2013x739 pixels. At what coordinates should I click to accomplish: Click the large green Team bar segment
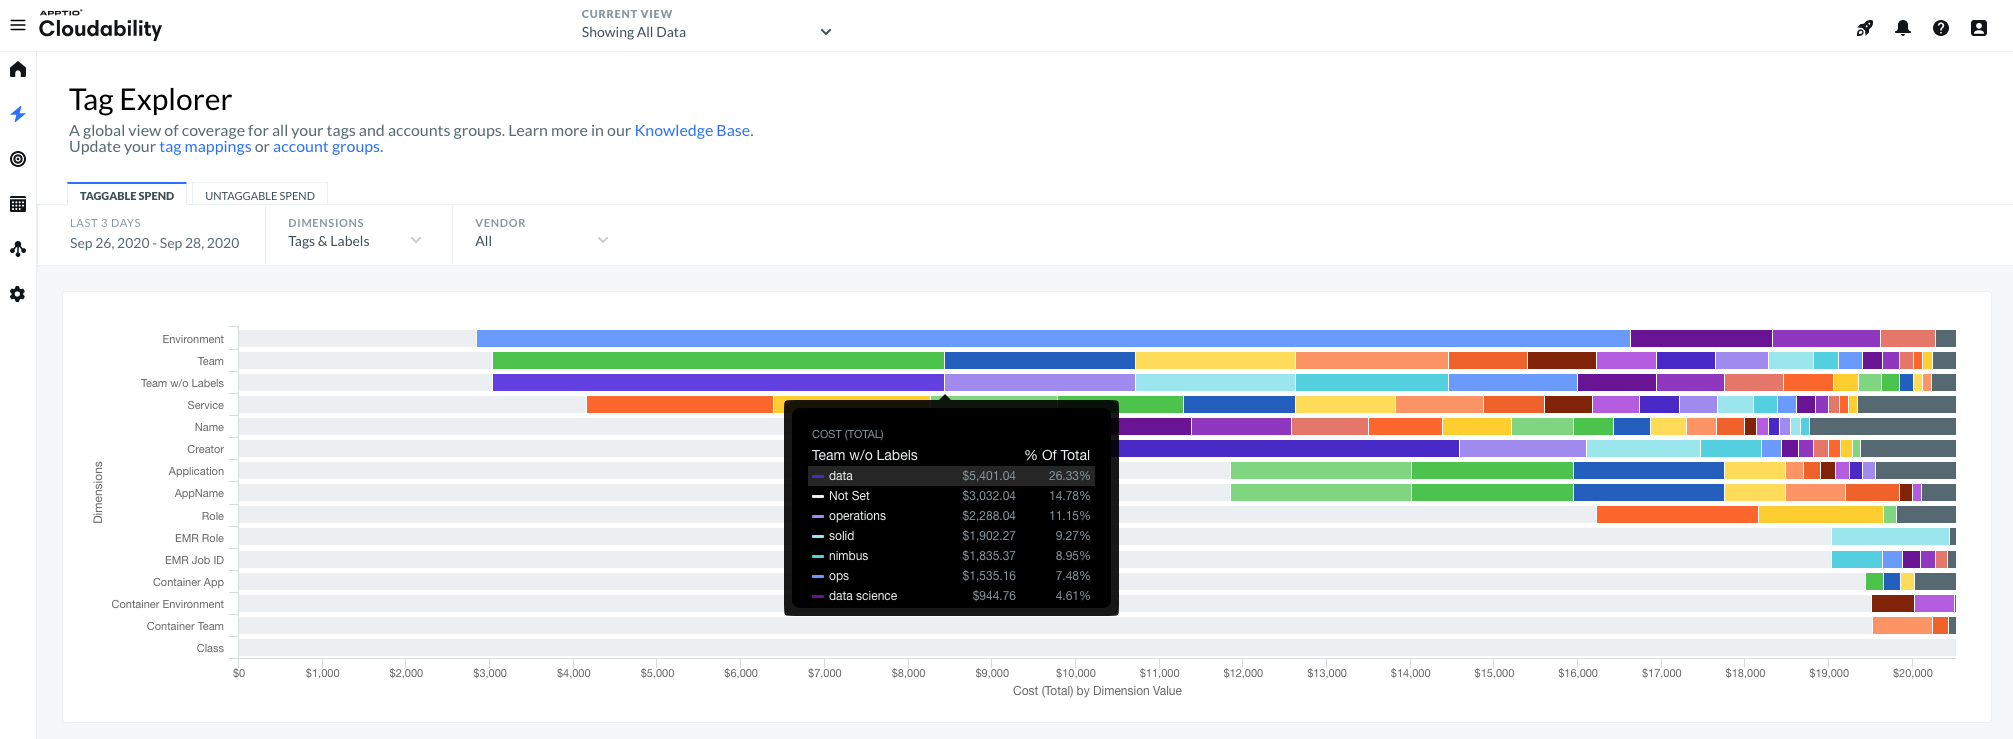click(718, 360)
